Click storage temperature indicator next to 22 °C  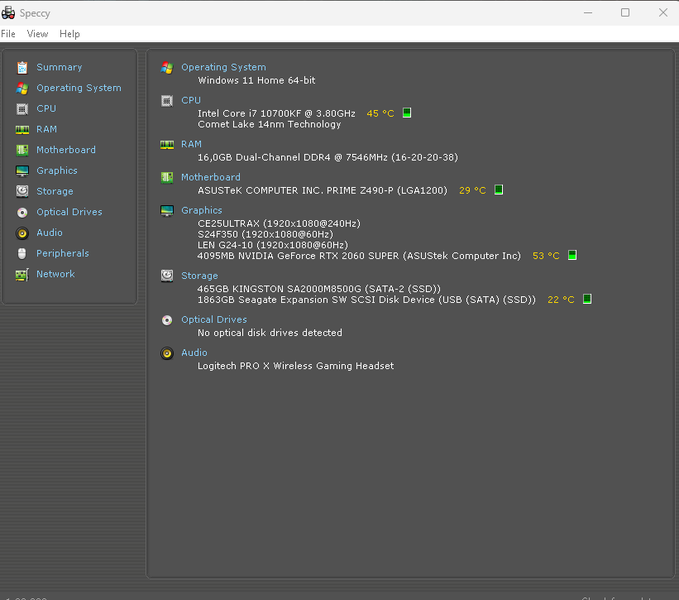587,299
